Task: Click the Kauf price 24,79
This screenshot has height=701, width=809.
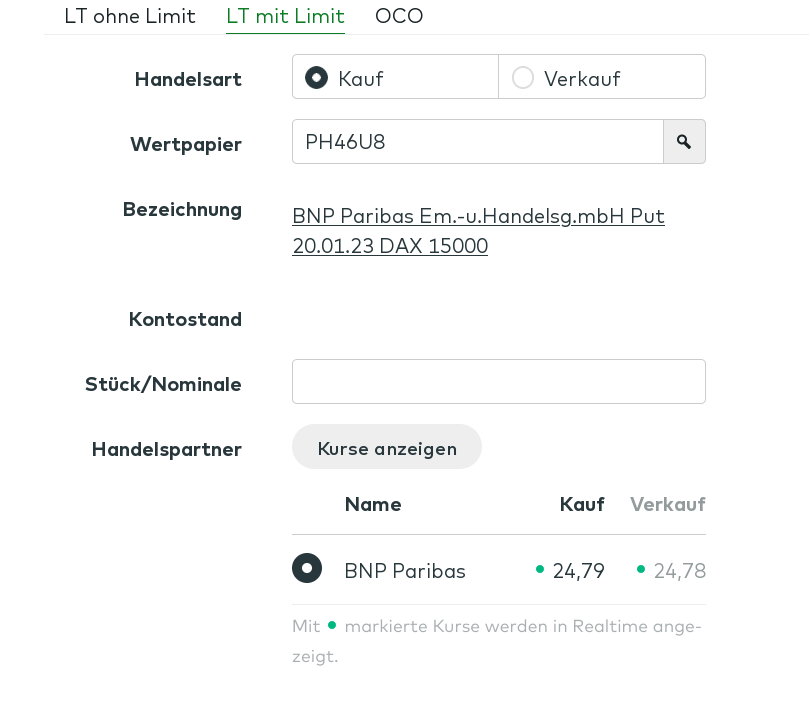Action: coord(579,571)
